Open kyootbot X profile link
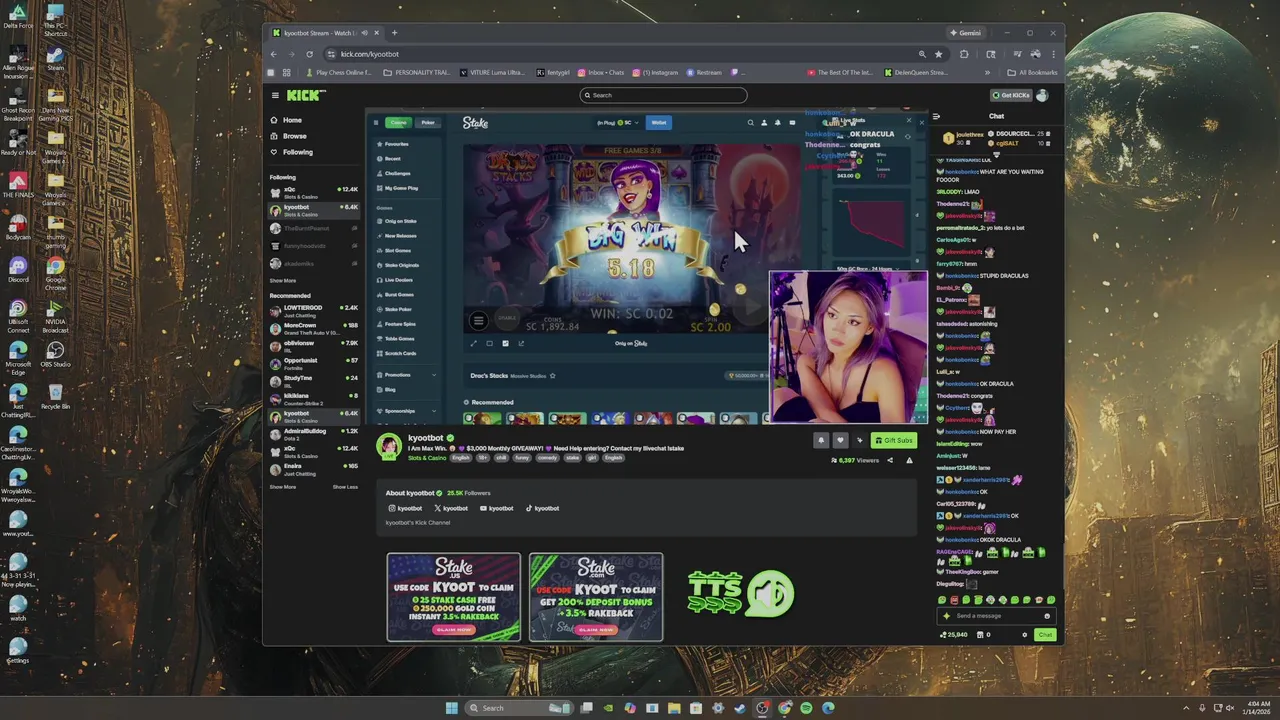 tap(451, 508)
